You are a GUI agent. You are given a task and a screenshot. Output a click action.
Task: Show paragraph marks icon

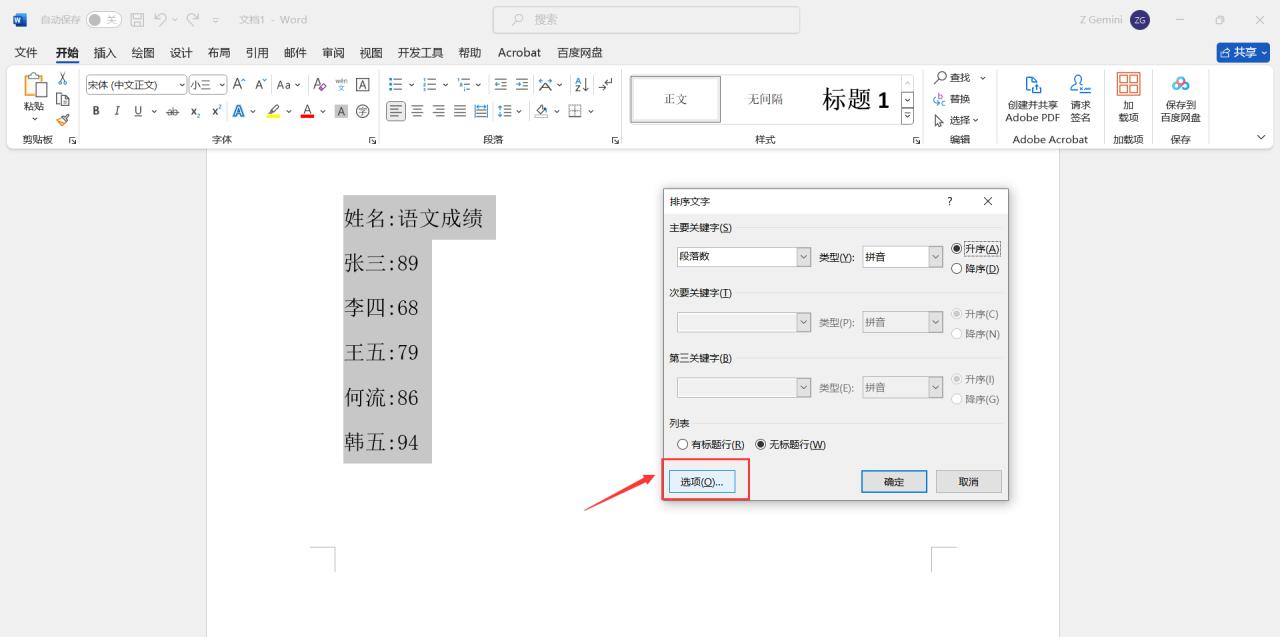(605, 85)
